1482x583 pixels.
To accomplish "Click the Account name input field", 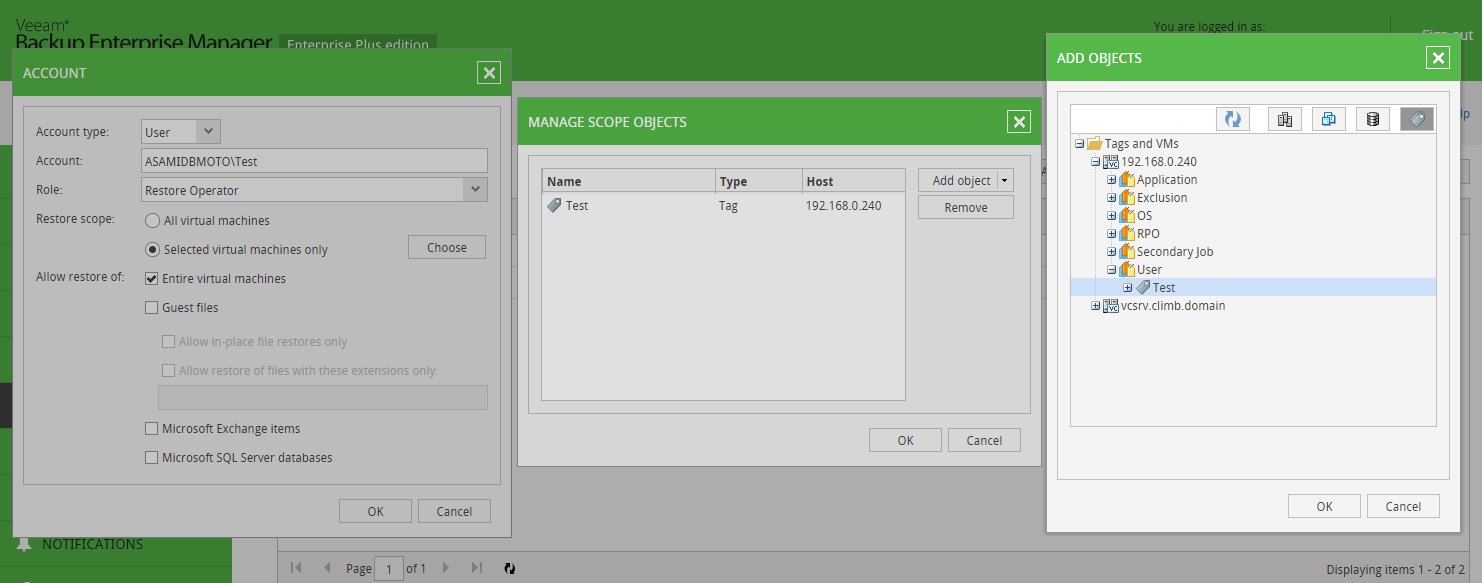I will [314, 161].
